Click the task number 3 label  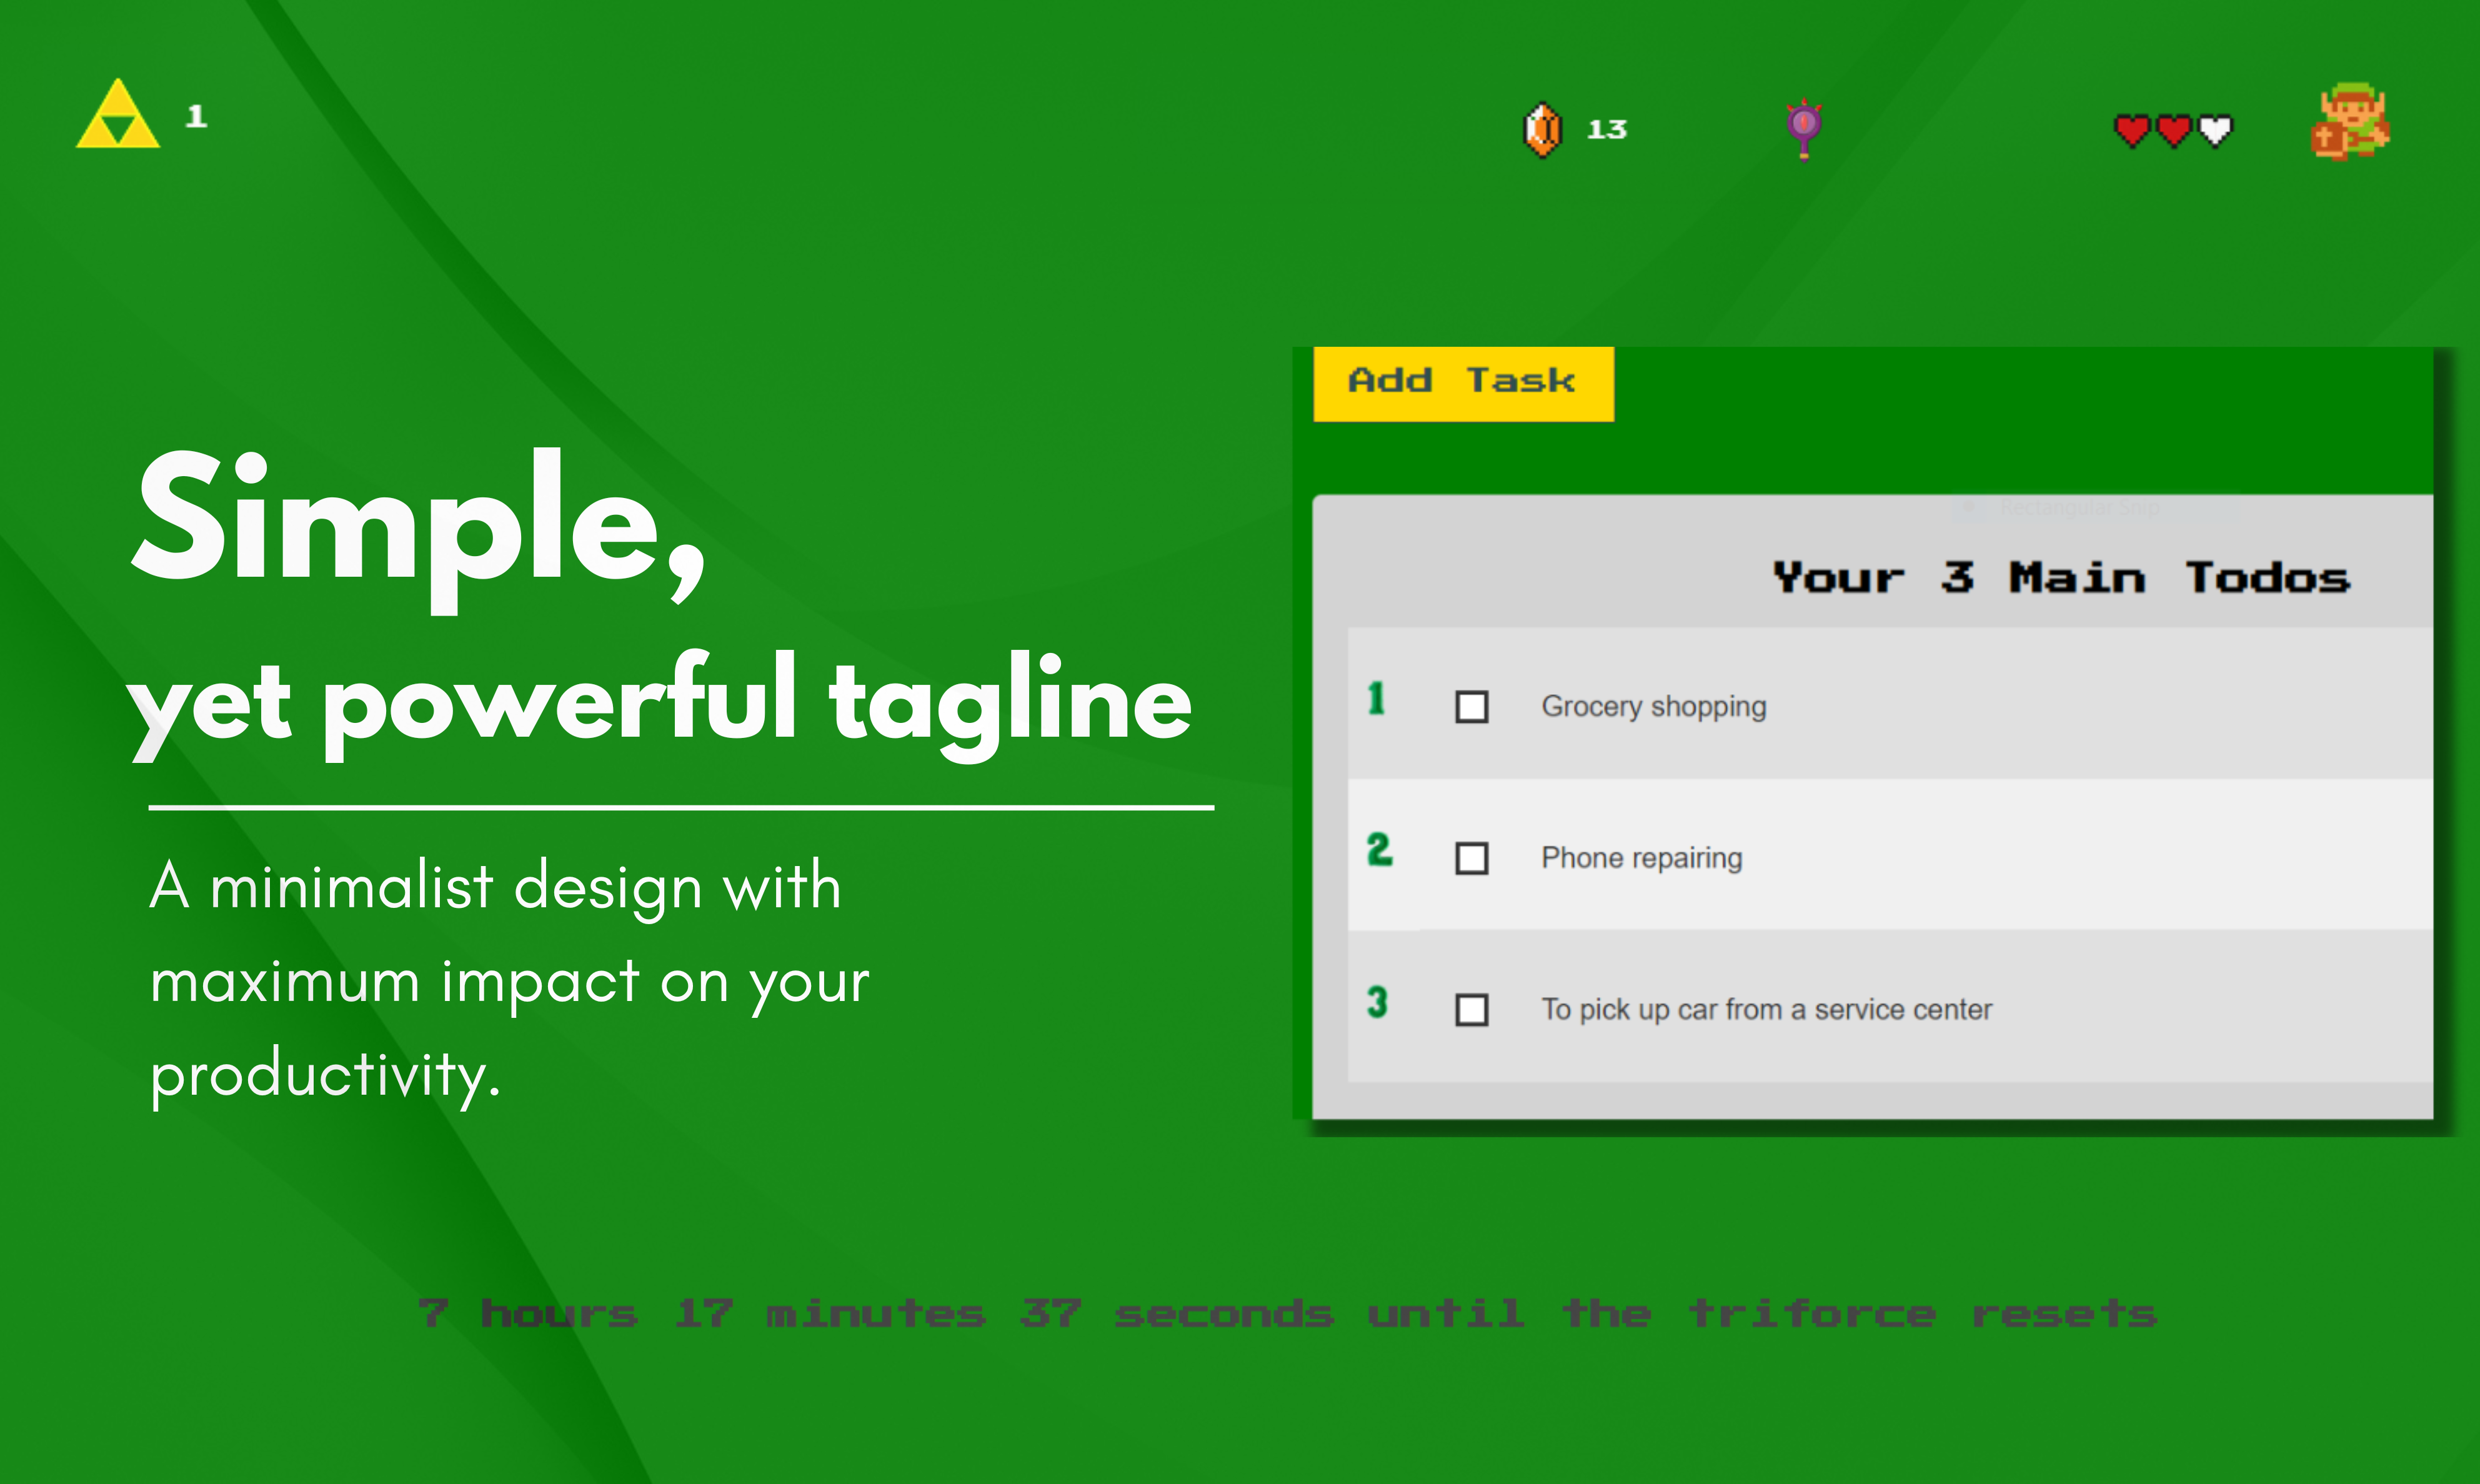coord(1378,1002)
